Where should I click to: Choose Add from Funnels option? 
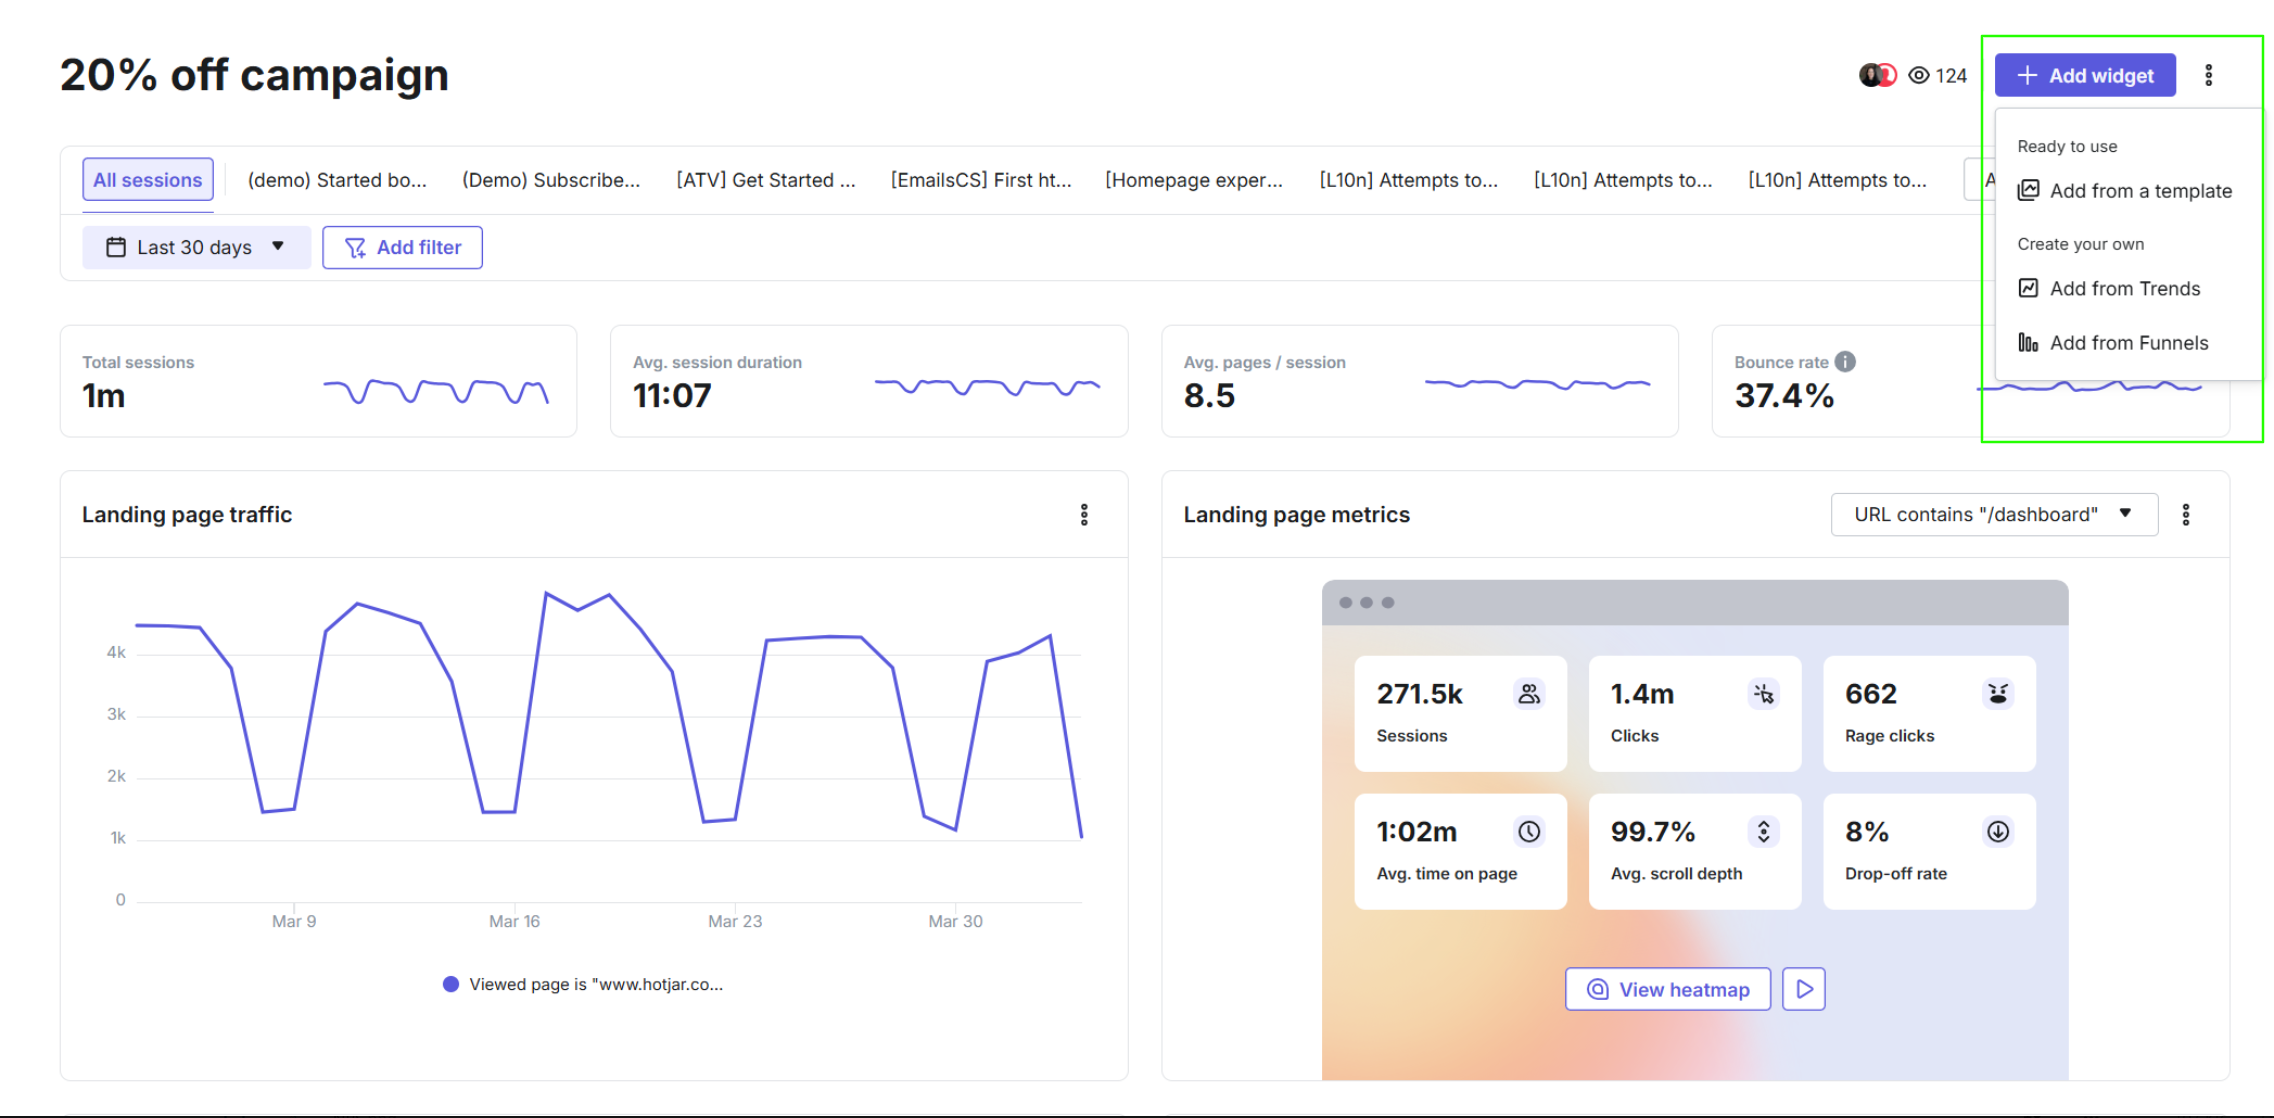pos(2128,343)
